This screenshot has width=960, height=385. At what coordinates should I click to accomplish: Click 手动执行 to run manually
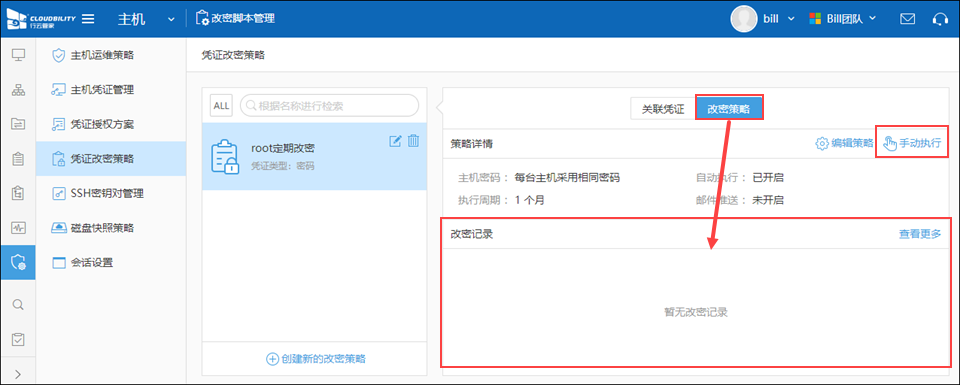tap(912, 143)
